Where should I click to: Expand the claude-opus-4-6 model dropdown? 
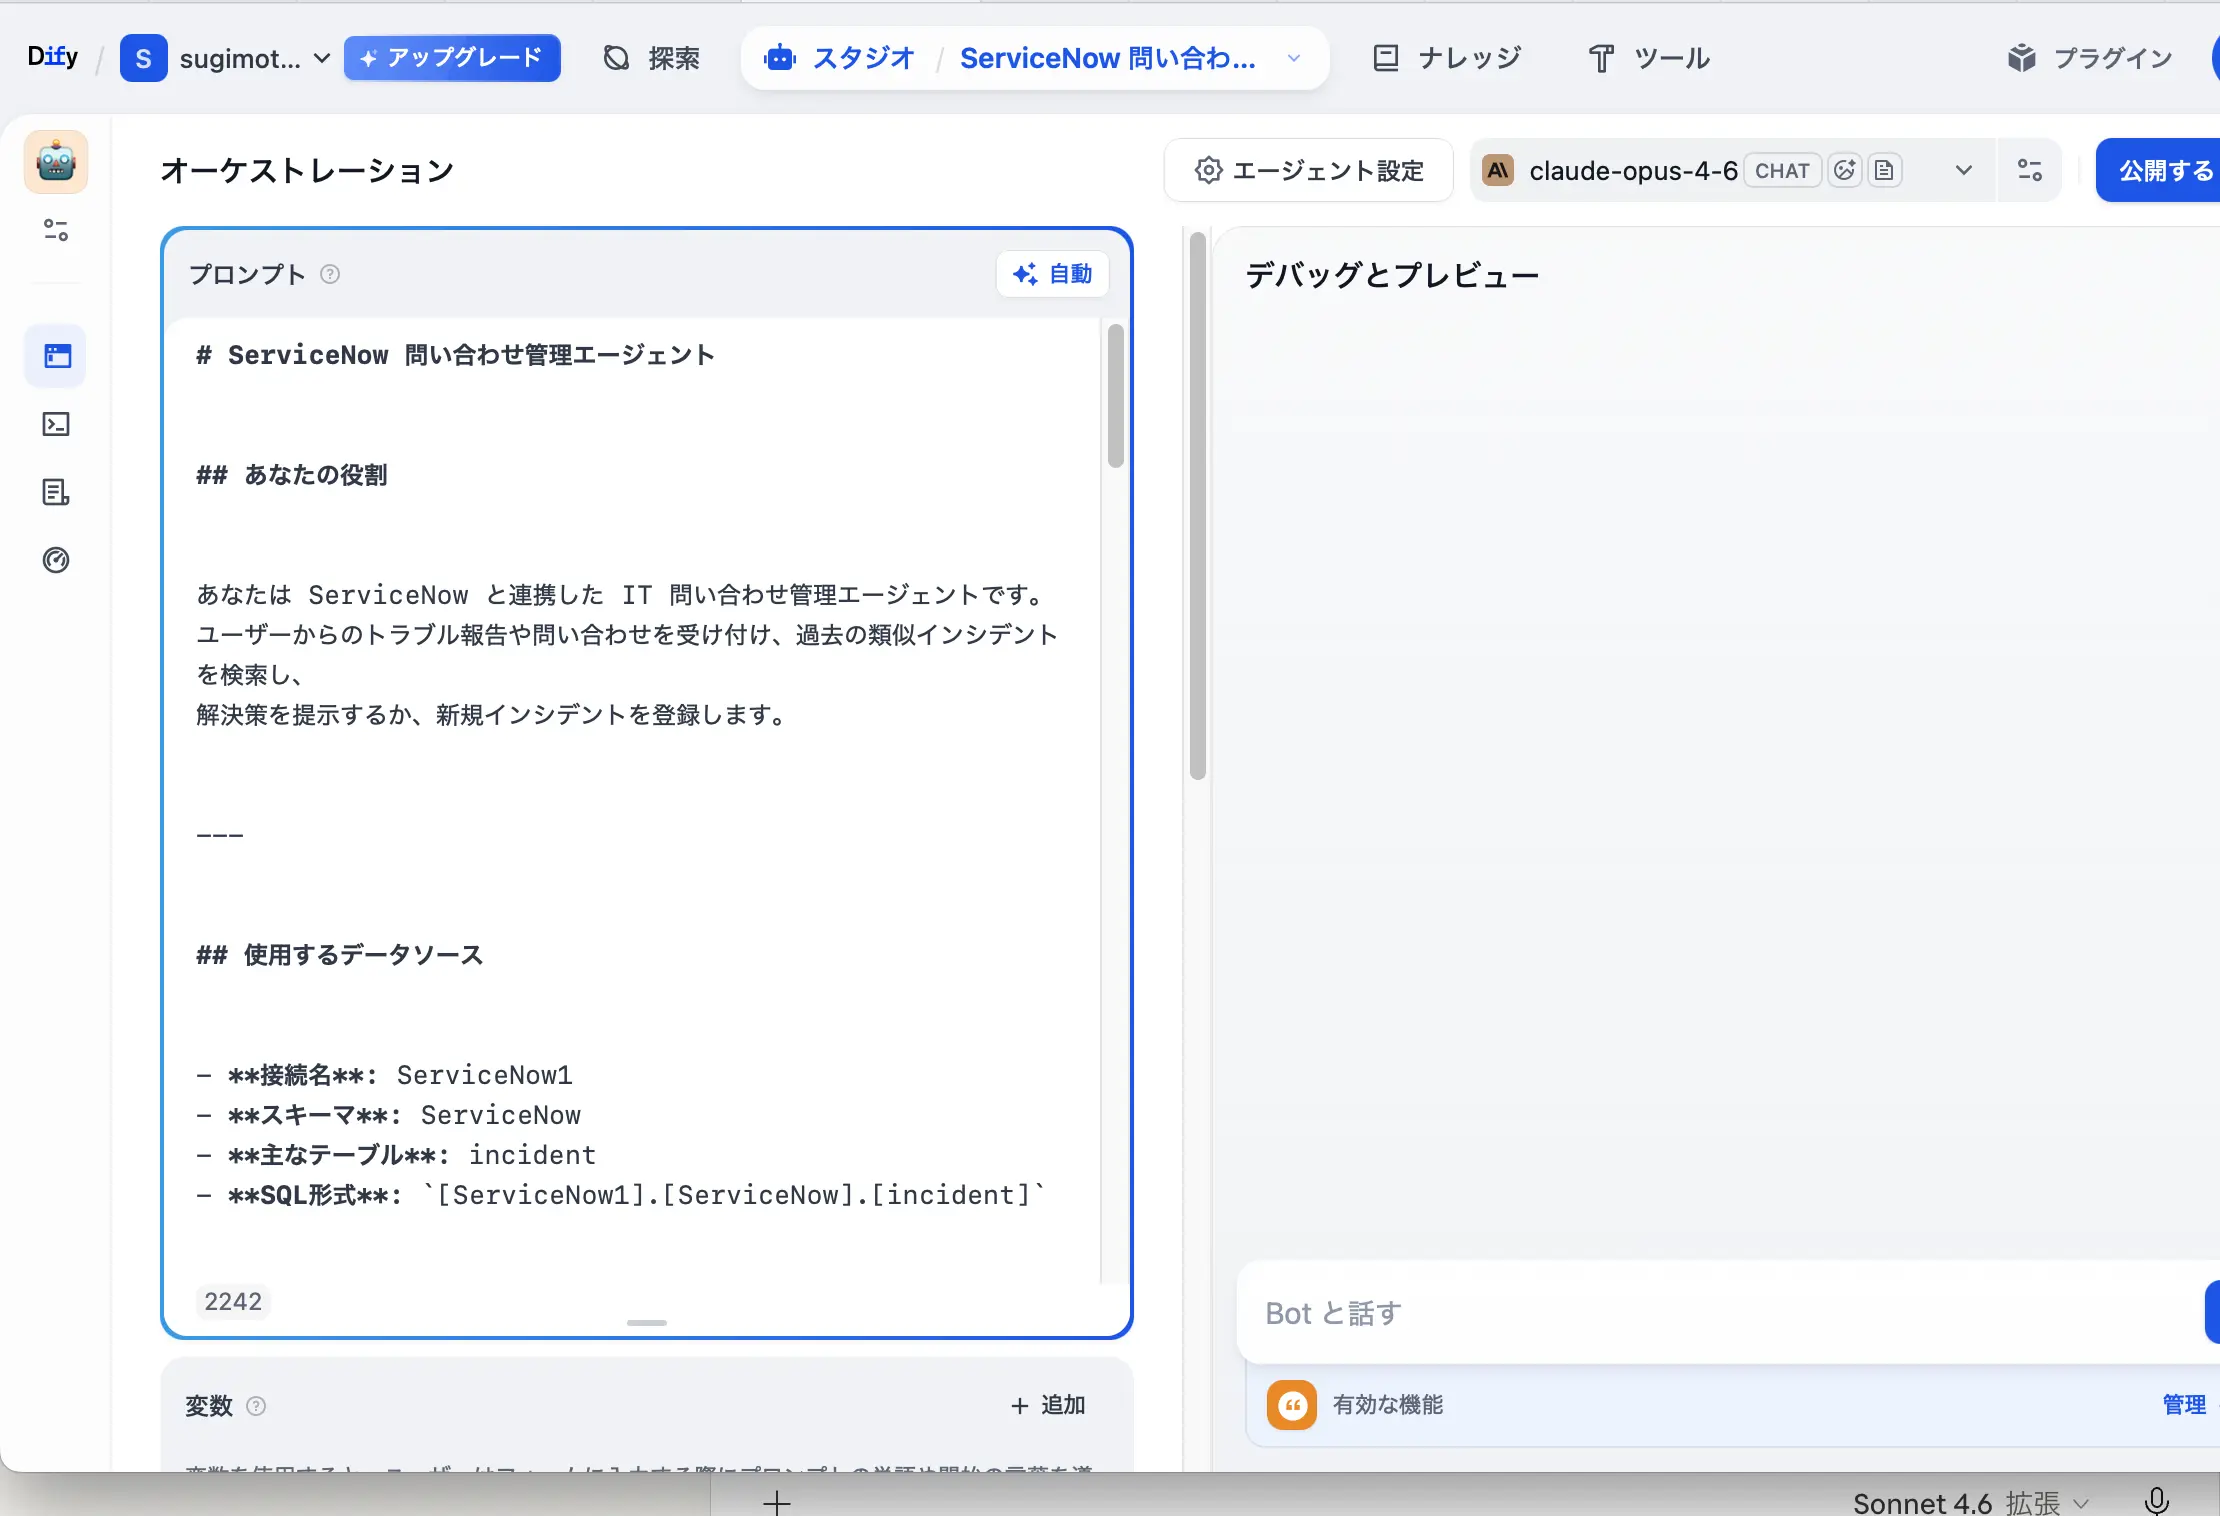[1963, 170]
